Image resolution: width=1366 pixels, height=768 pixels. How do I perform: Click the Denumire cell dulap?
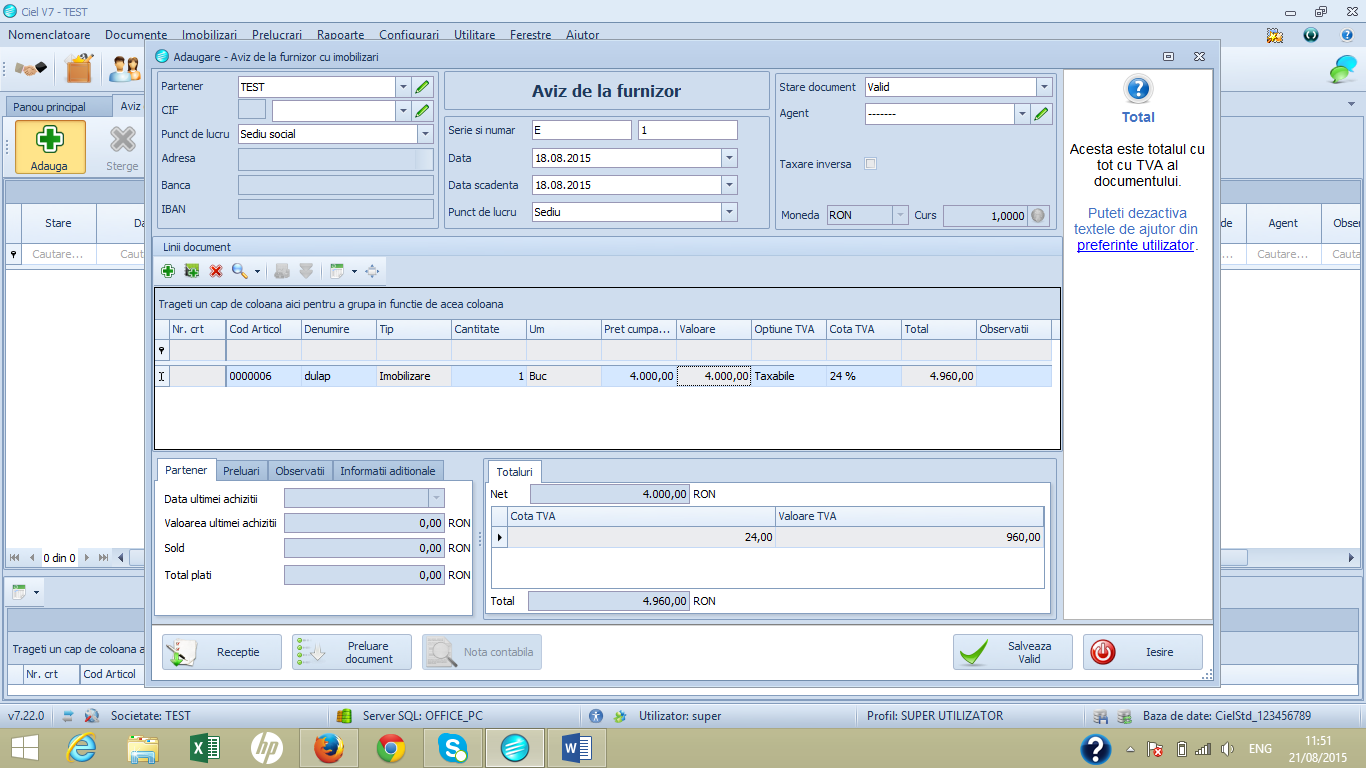339,376
